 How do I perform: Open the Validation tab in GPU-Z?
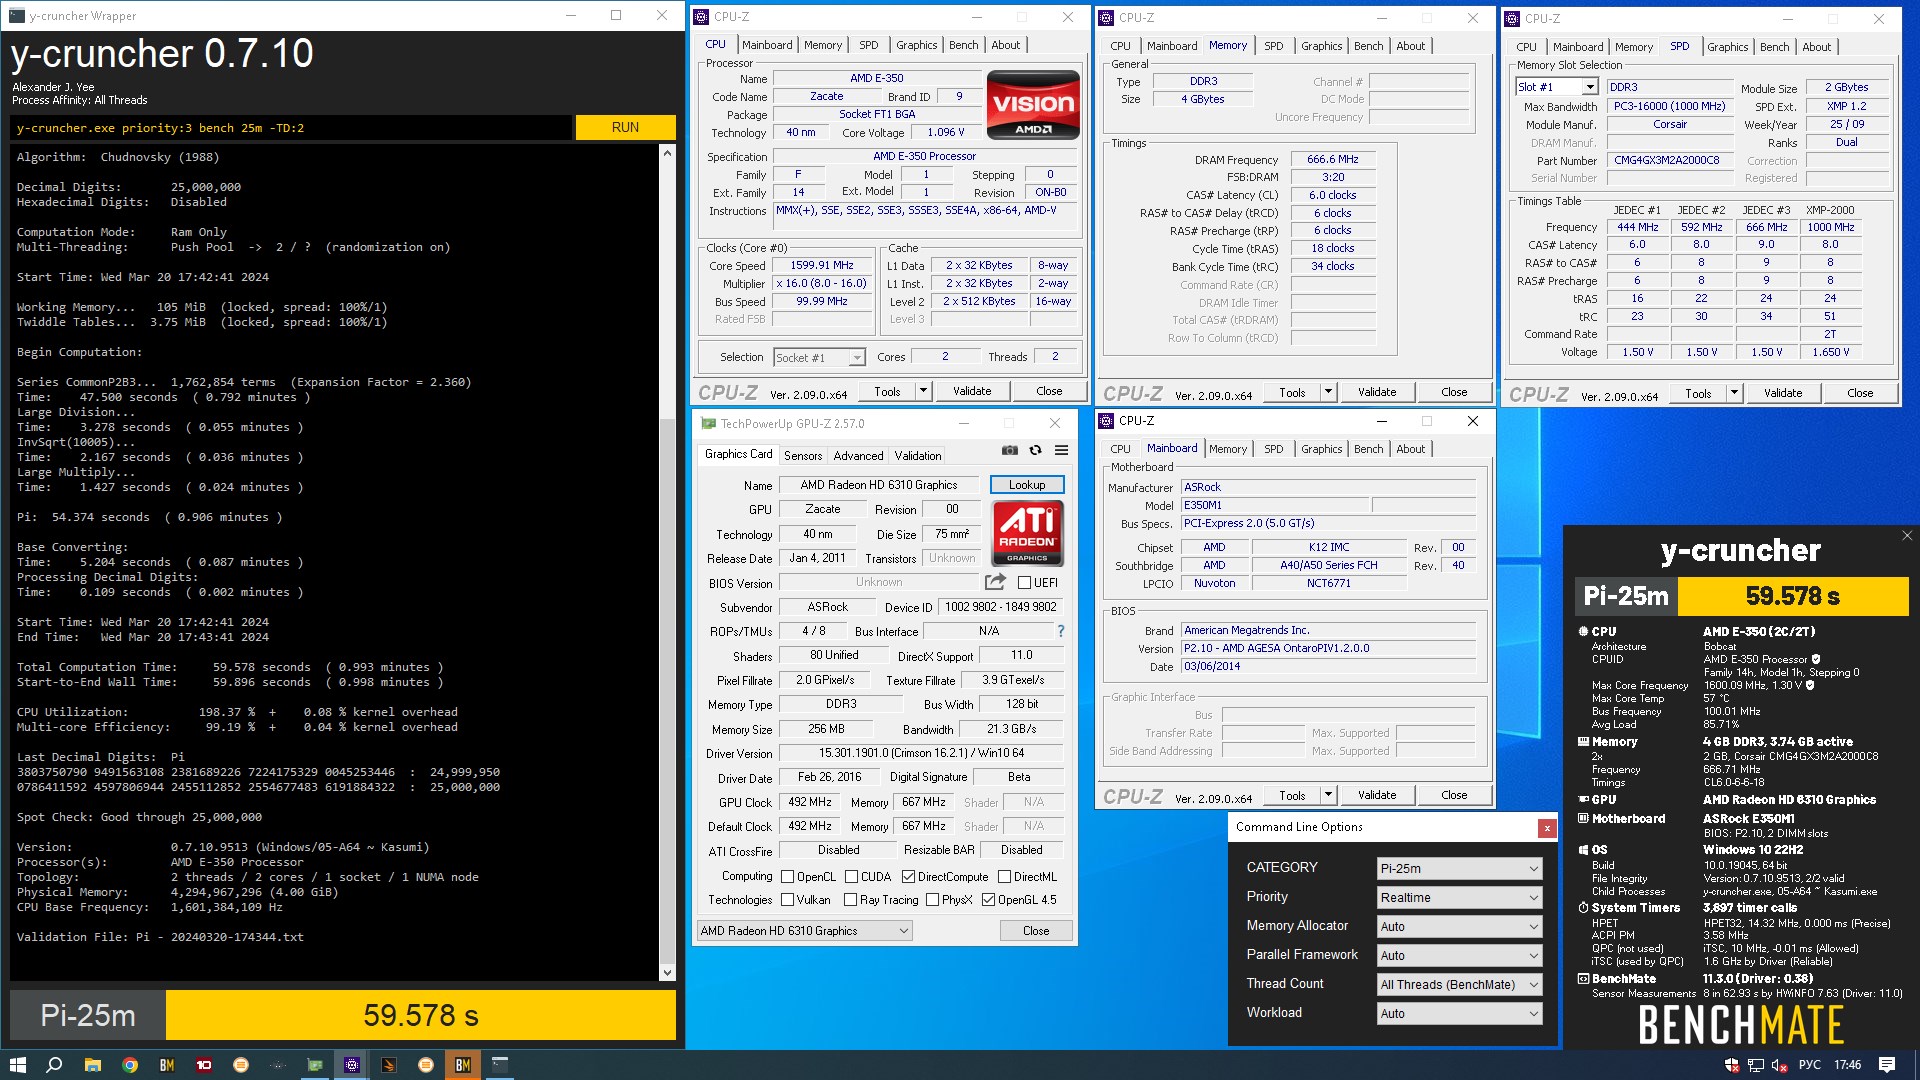[918, 456]
